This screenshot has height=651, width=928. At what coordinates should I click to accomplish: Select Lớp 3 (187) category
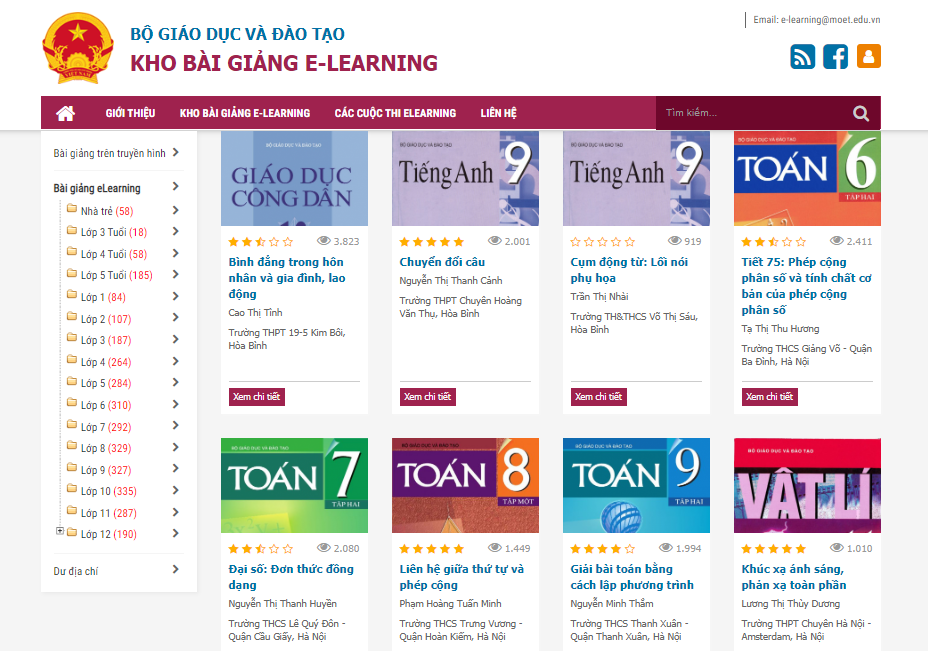106,340
